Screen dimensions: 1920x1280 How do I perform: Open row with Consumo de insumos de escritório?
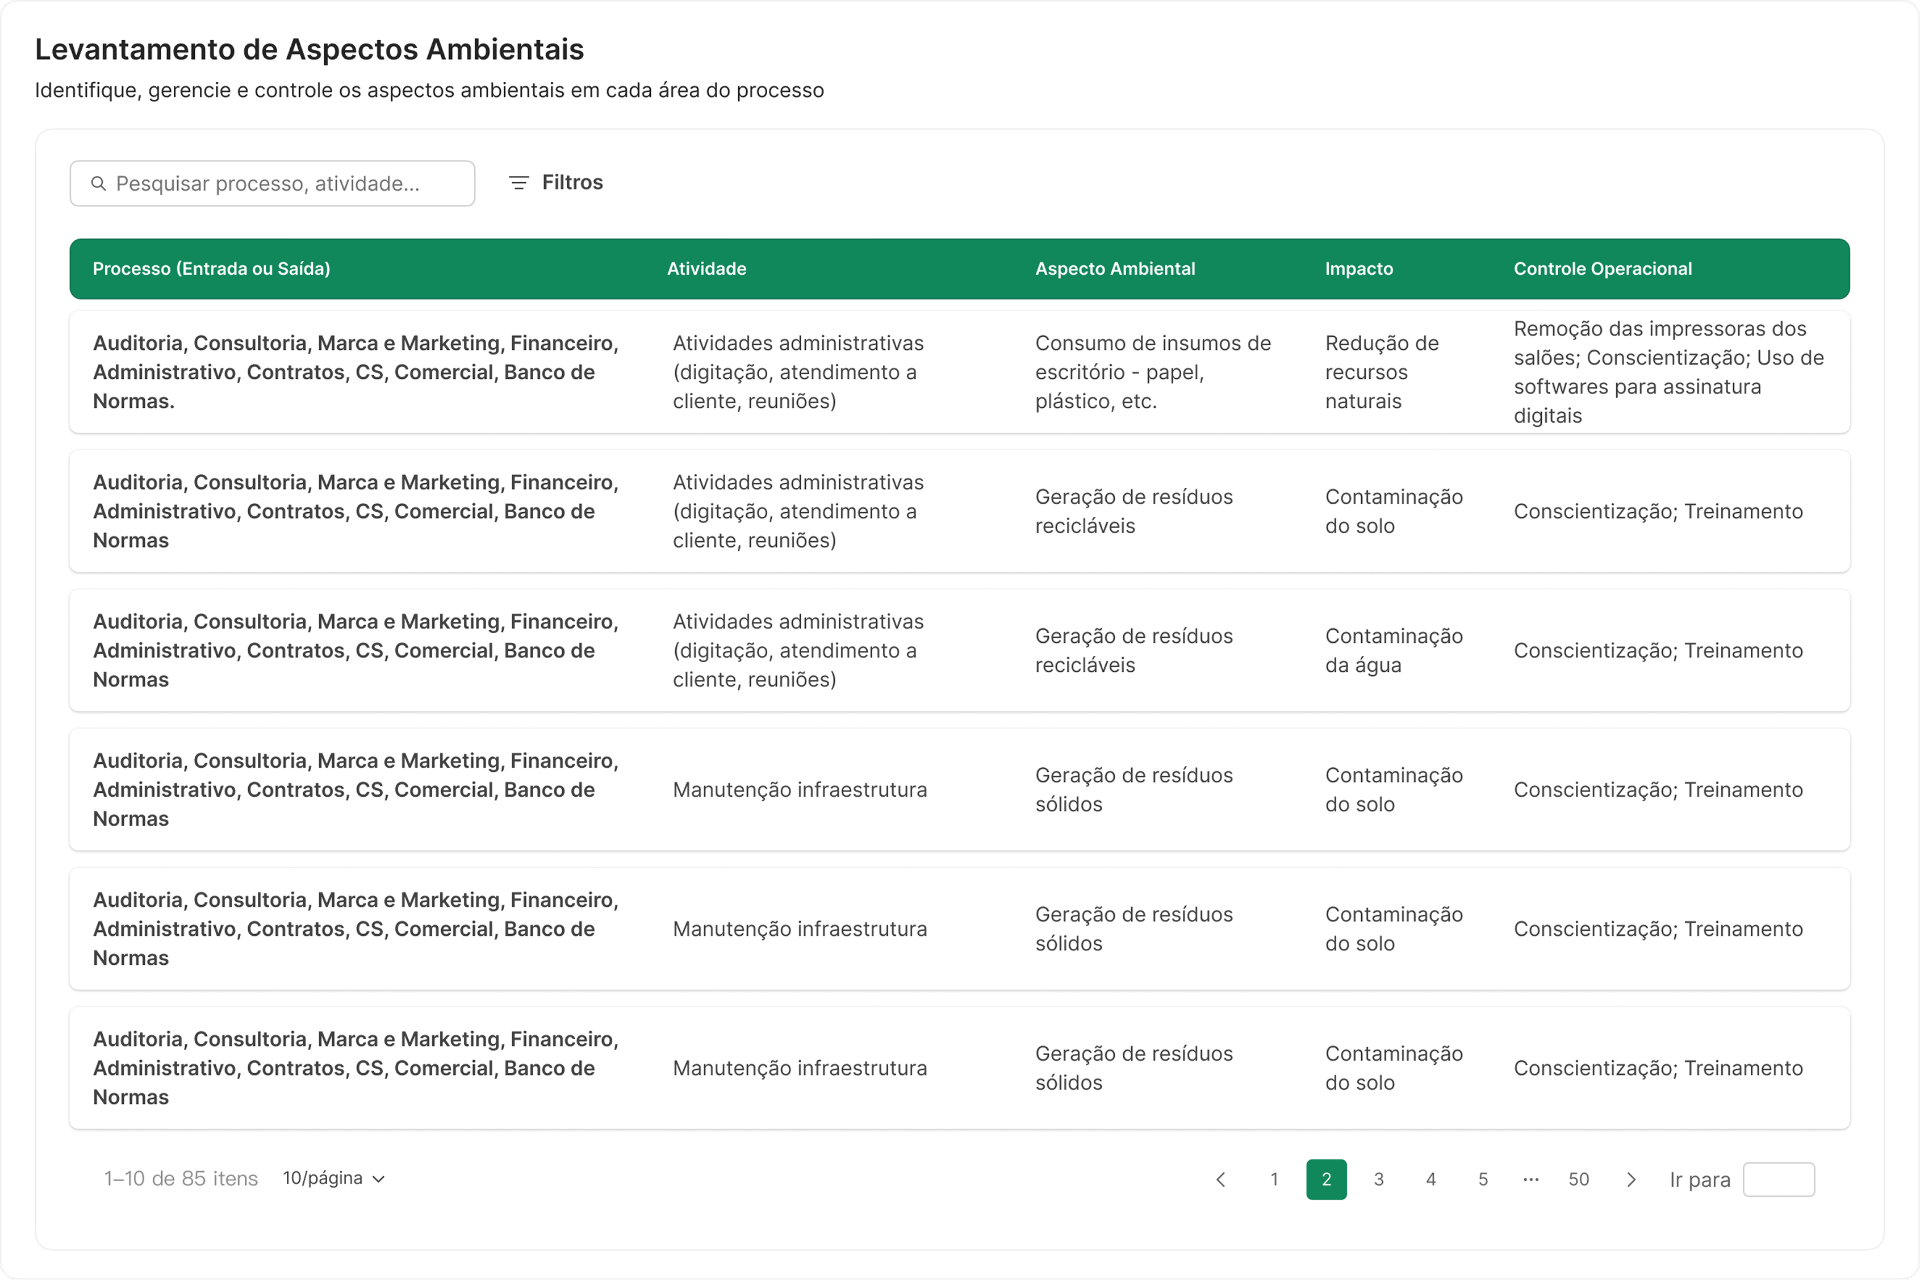(1152, 372)
